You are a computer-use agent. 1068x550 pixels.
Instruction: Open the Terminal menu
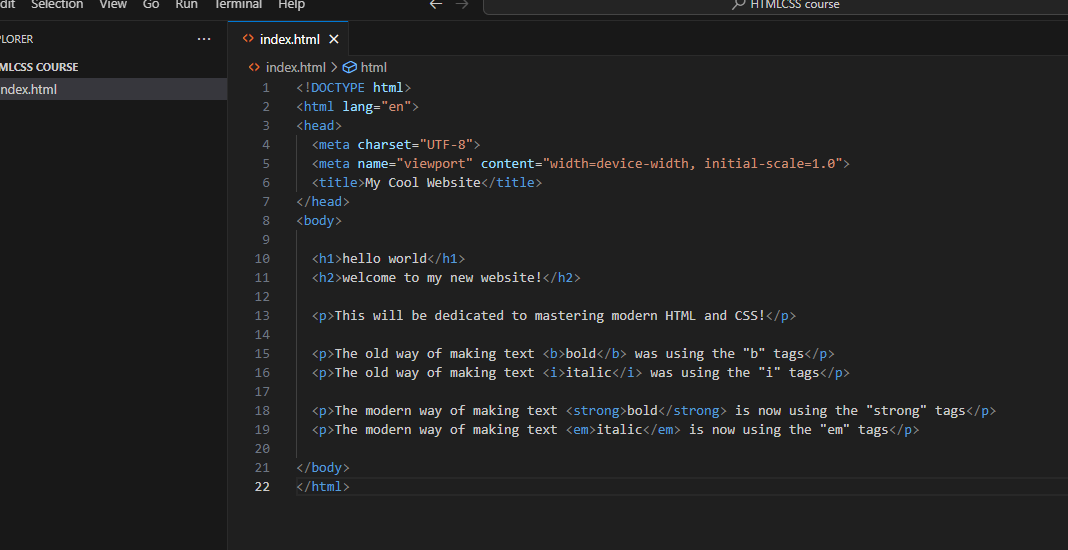coord(238,5)
